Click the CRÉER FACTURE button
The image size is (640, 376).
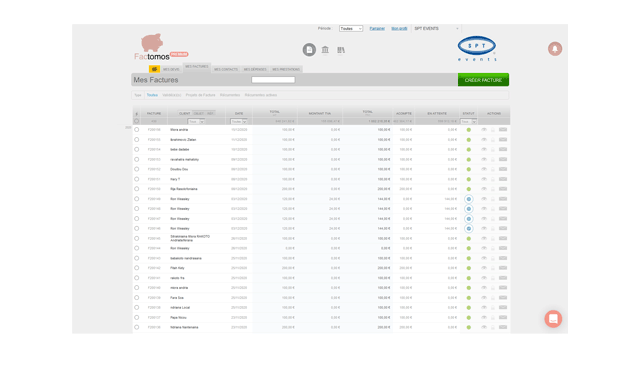point(483,80)
